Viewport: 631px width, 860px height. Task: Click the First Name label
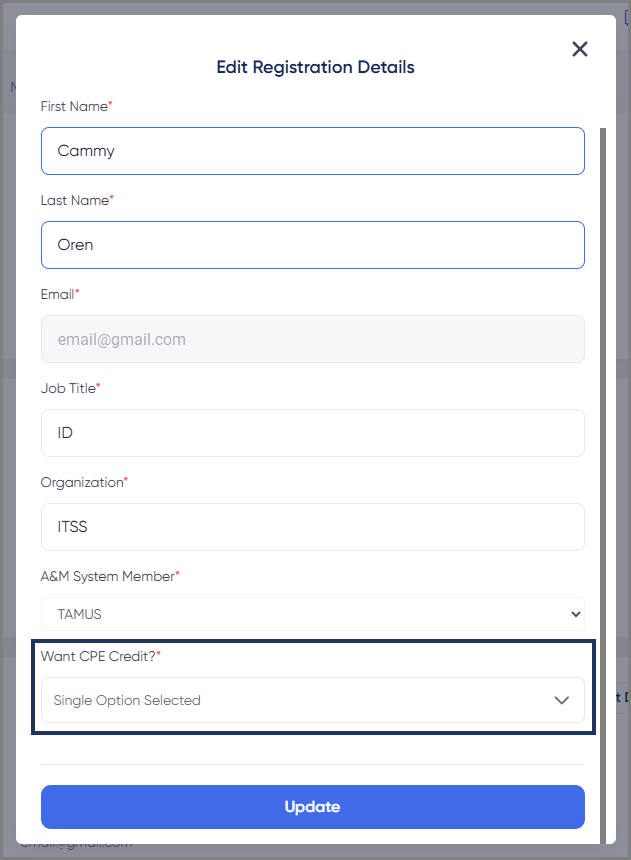point(74,106)
